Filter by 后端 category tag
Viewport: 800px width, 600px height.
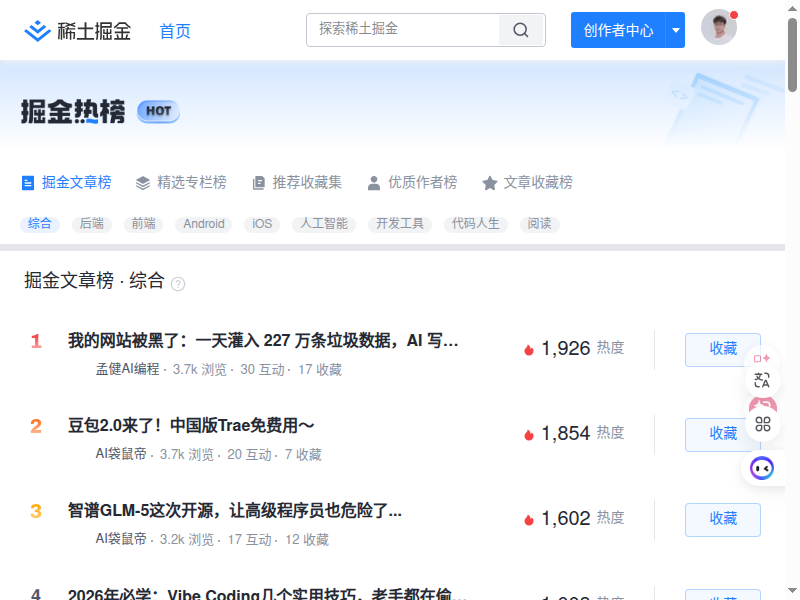92,224
